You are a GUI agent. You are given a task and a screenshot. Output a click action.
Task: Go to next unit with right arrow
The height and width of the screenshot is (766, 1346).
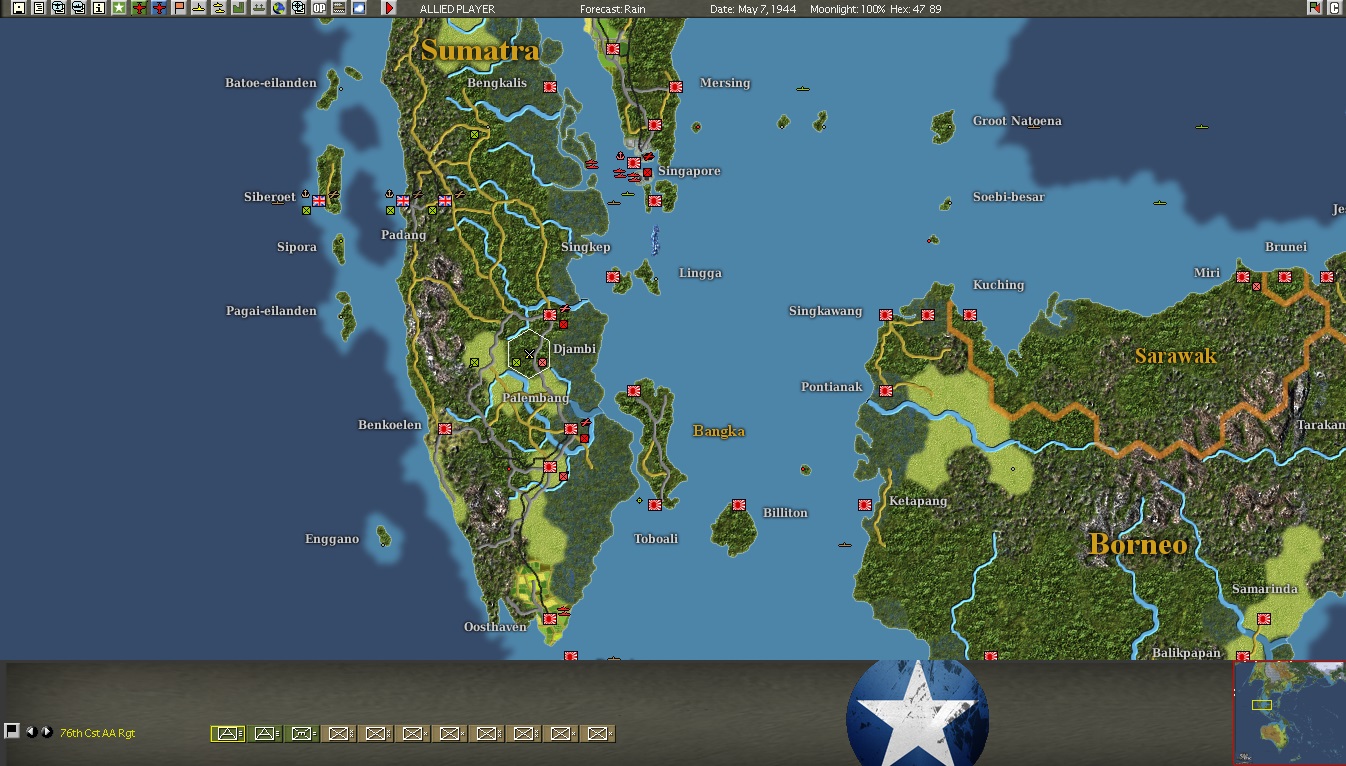coord(46,732)
